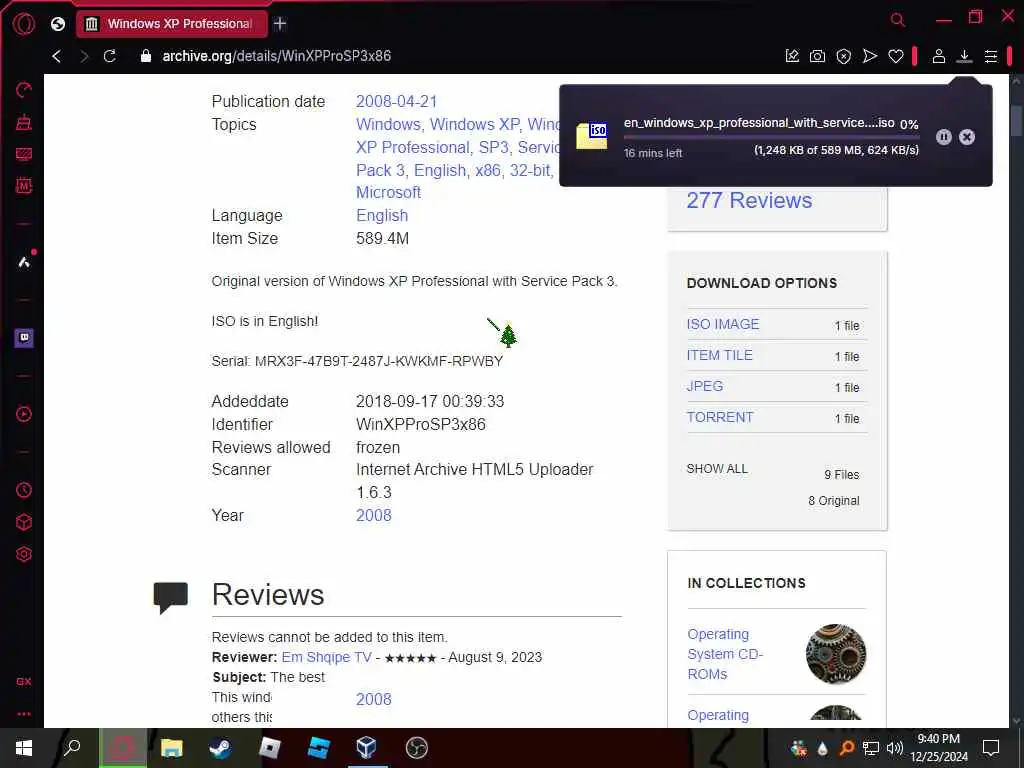Open the sidebar M chip icon
1024x768 pixels.
24,185
